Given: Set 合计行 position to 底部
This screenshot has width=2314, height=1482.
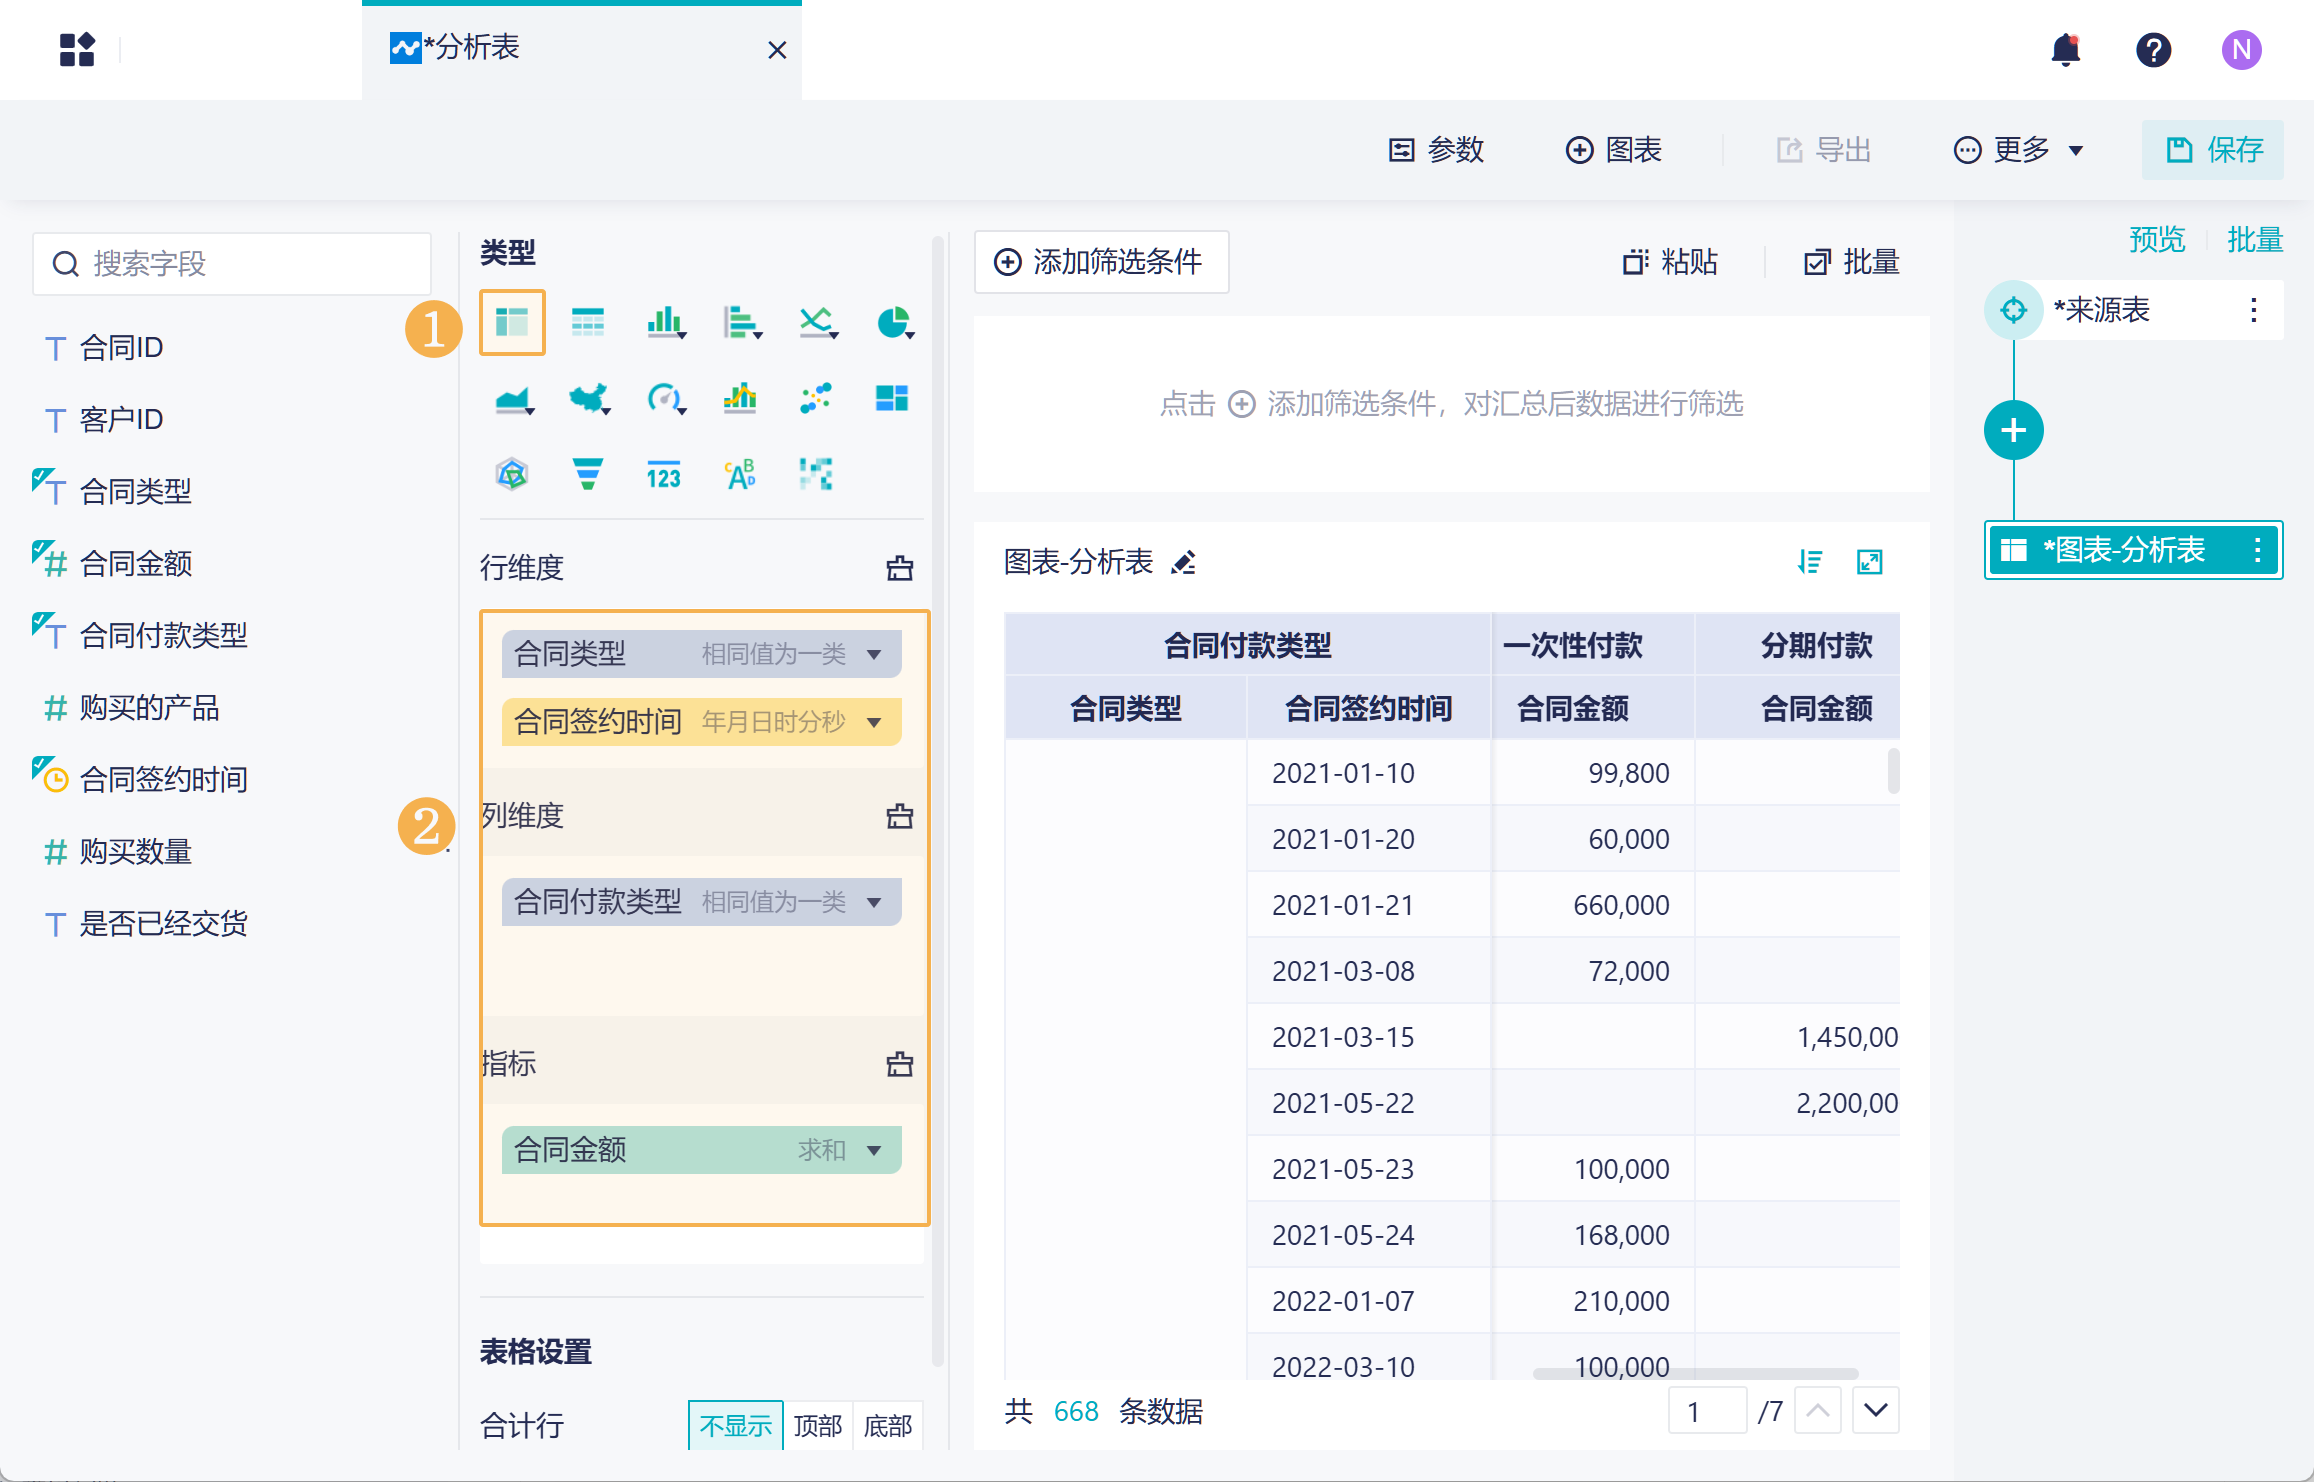Looking at the screenshot, I should click(x=887, y=1425).
